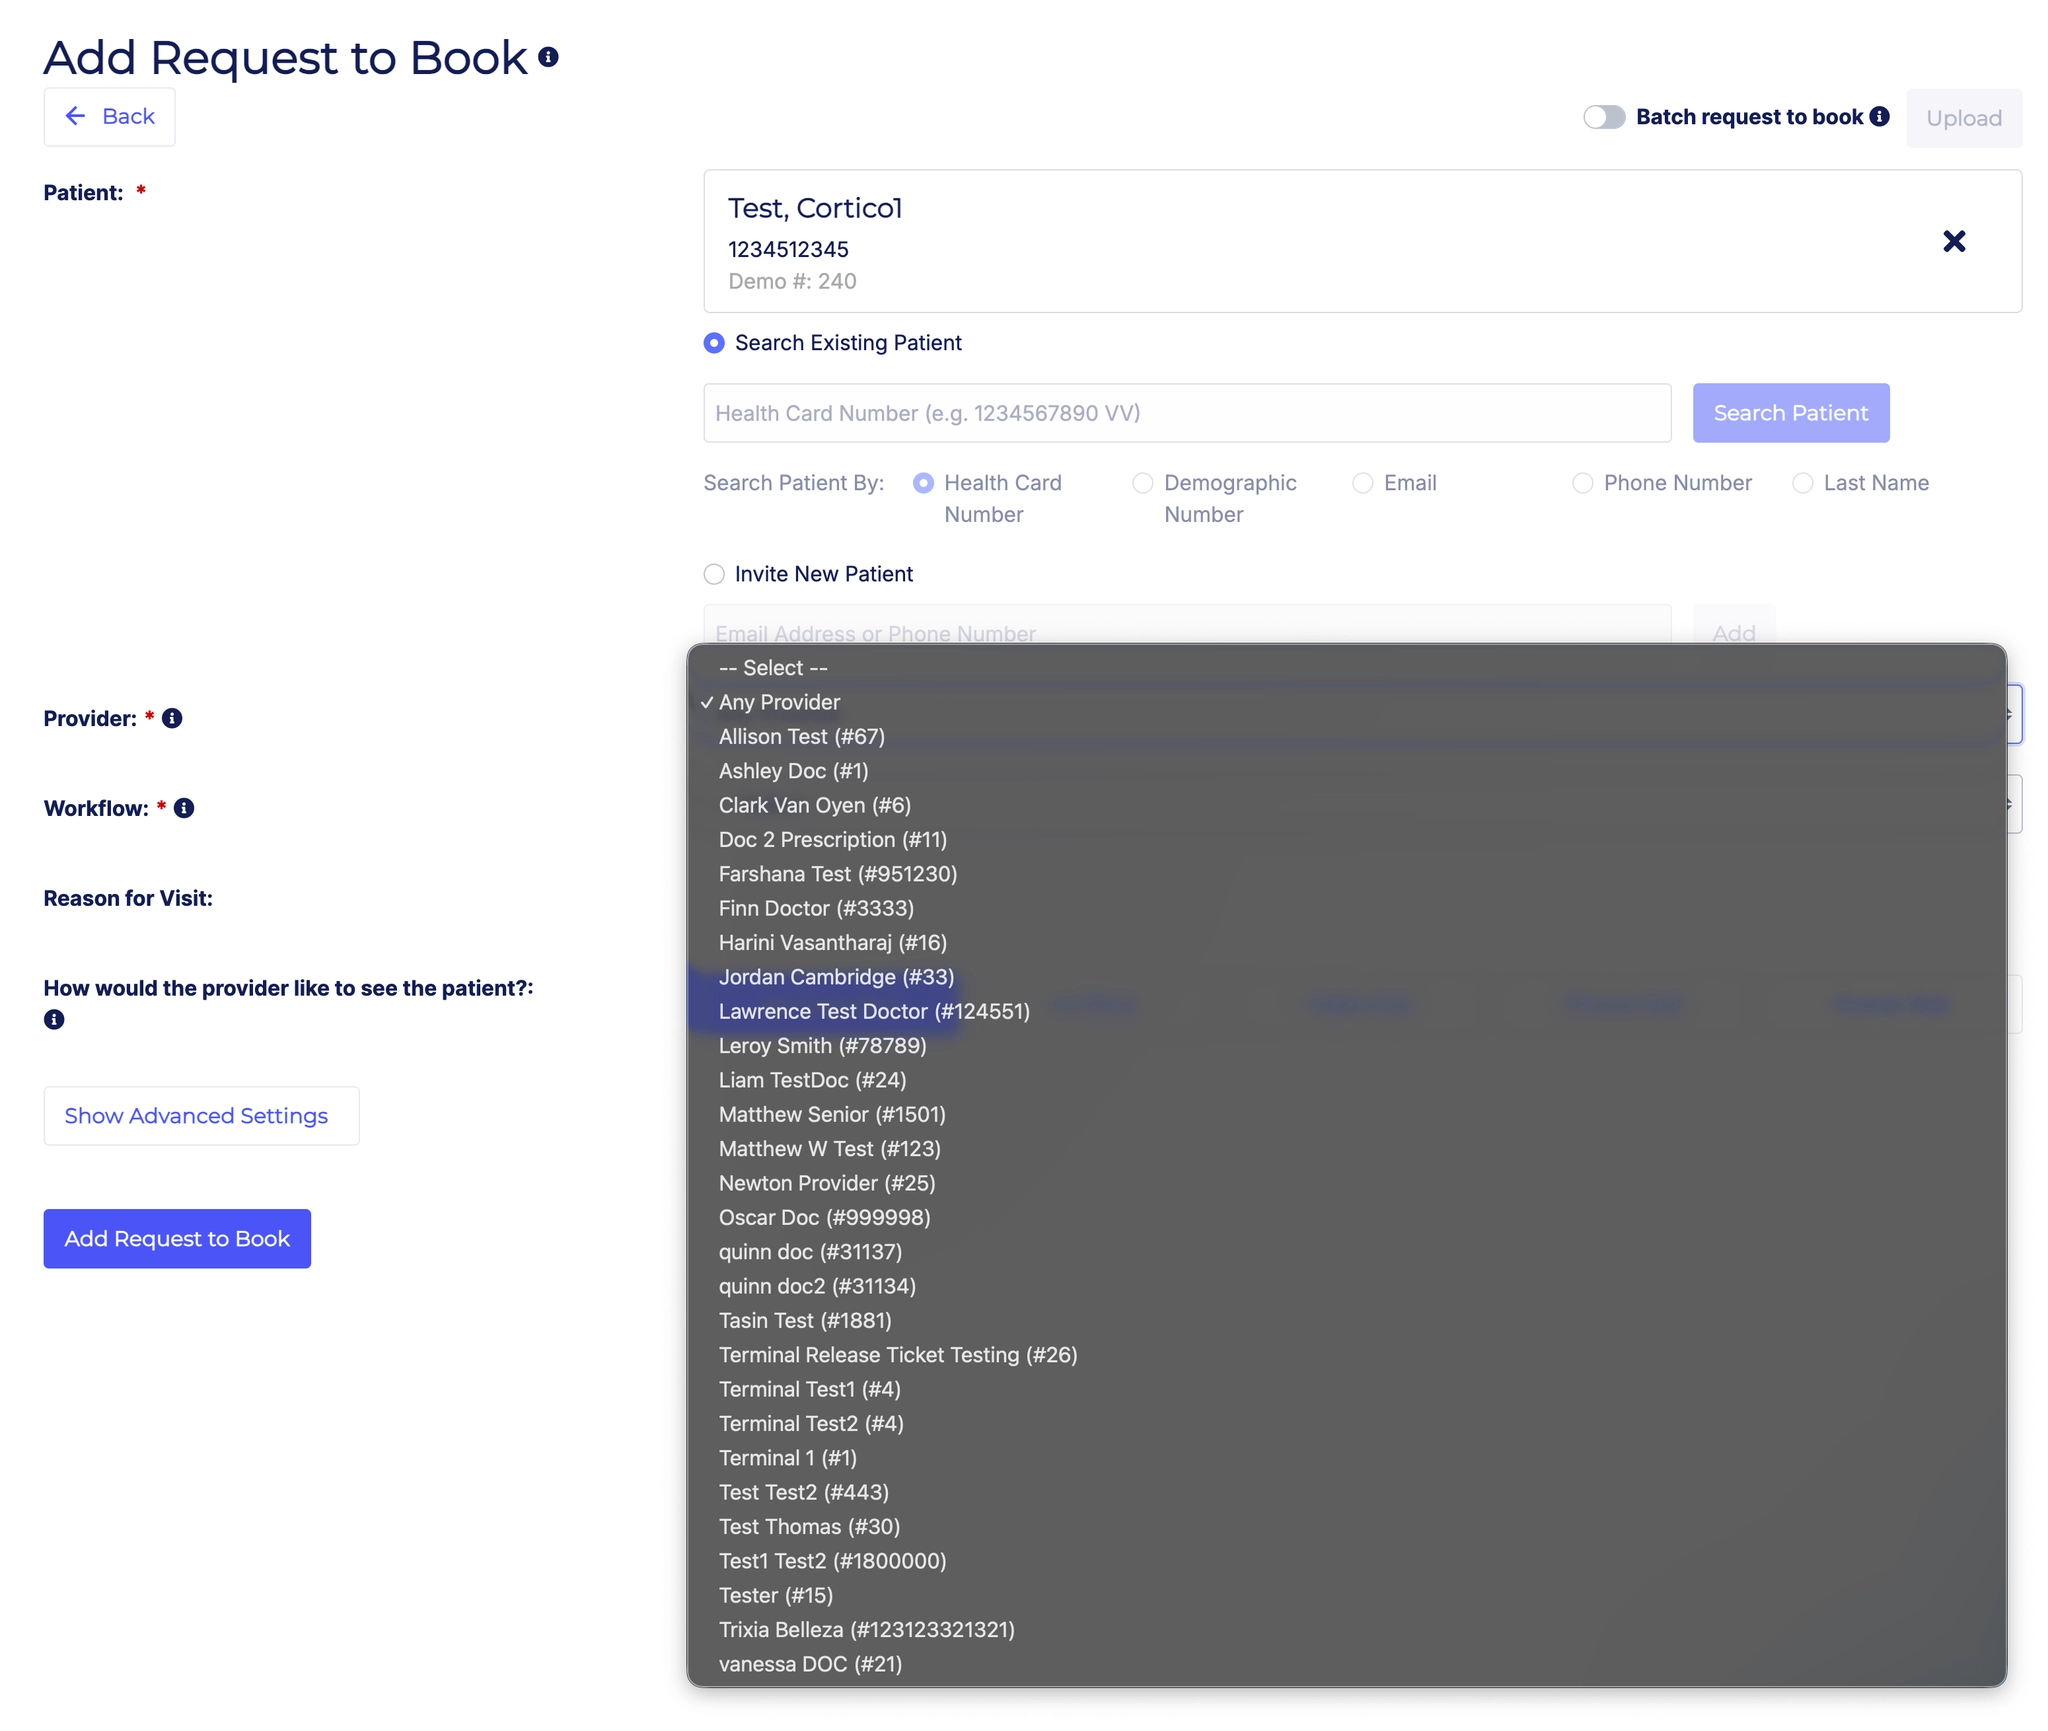This screenshot has width=2048, height=1731.
Task: Choose Lawrence Test Doctor (#124551)
Action: (x=1346, y=1011)
